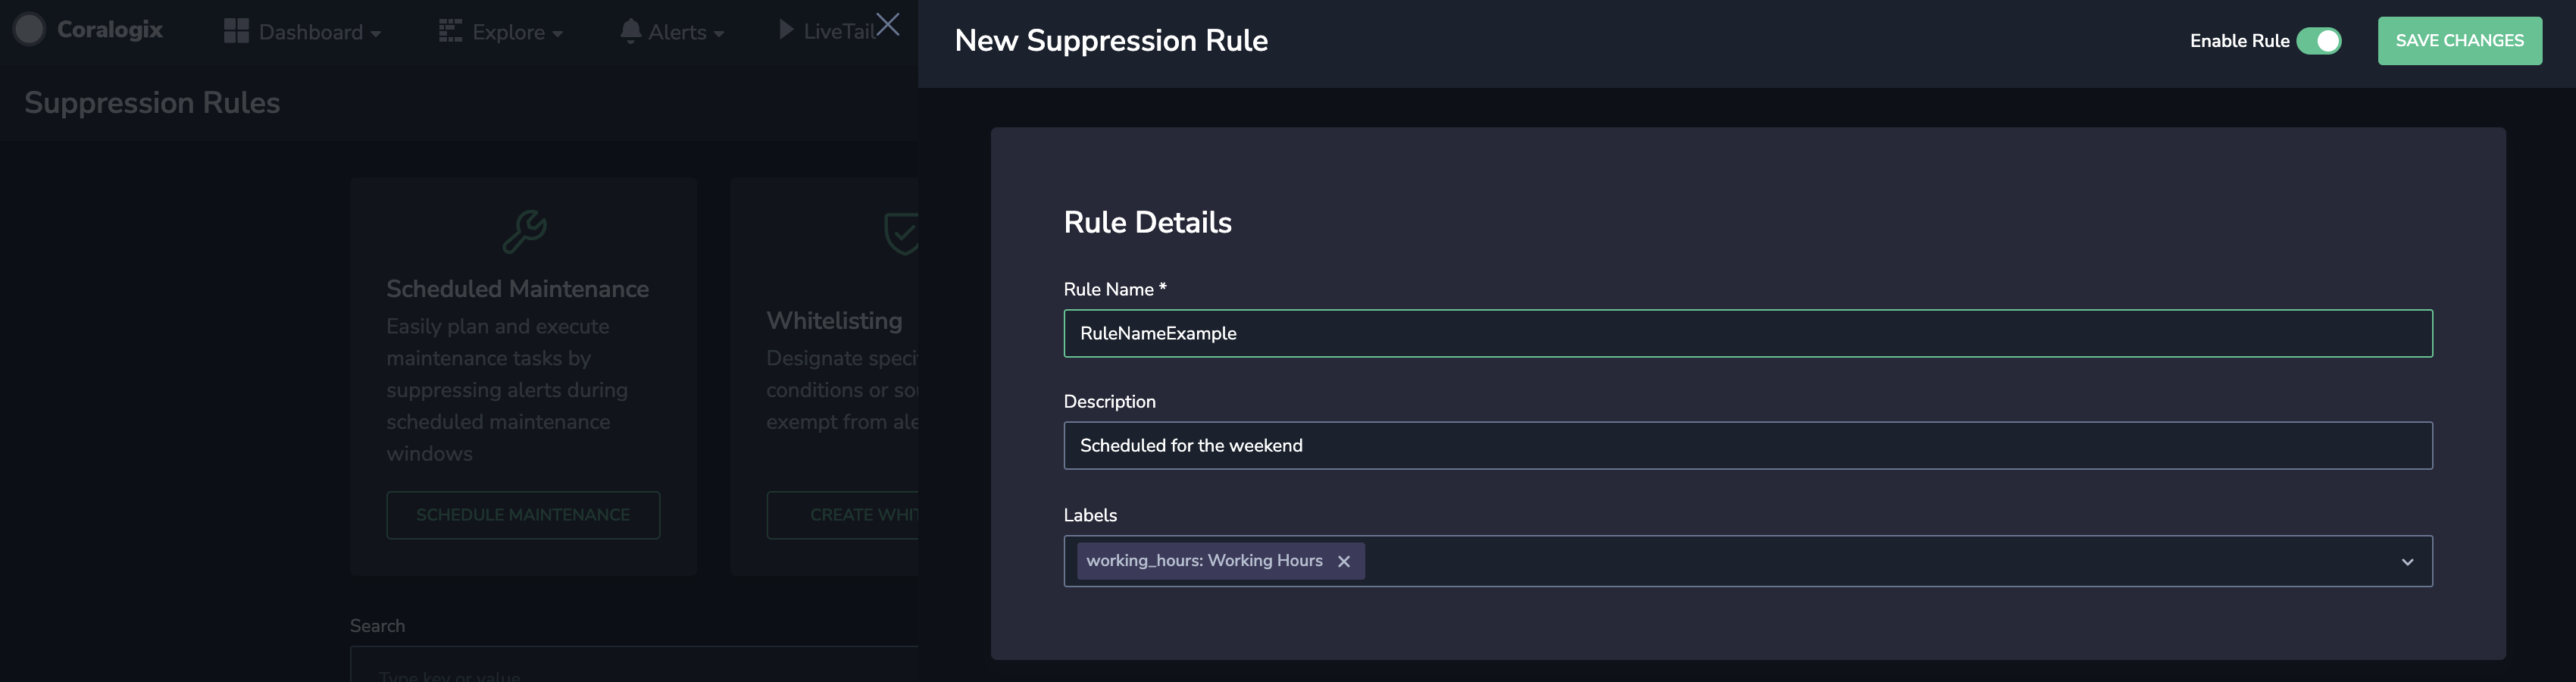Click the Dashboard grid icon
This screenshot has width=2576, height=682.
[236, 31]
